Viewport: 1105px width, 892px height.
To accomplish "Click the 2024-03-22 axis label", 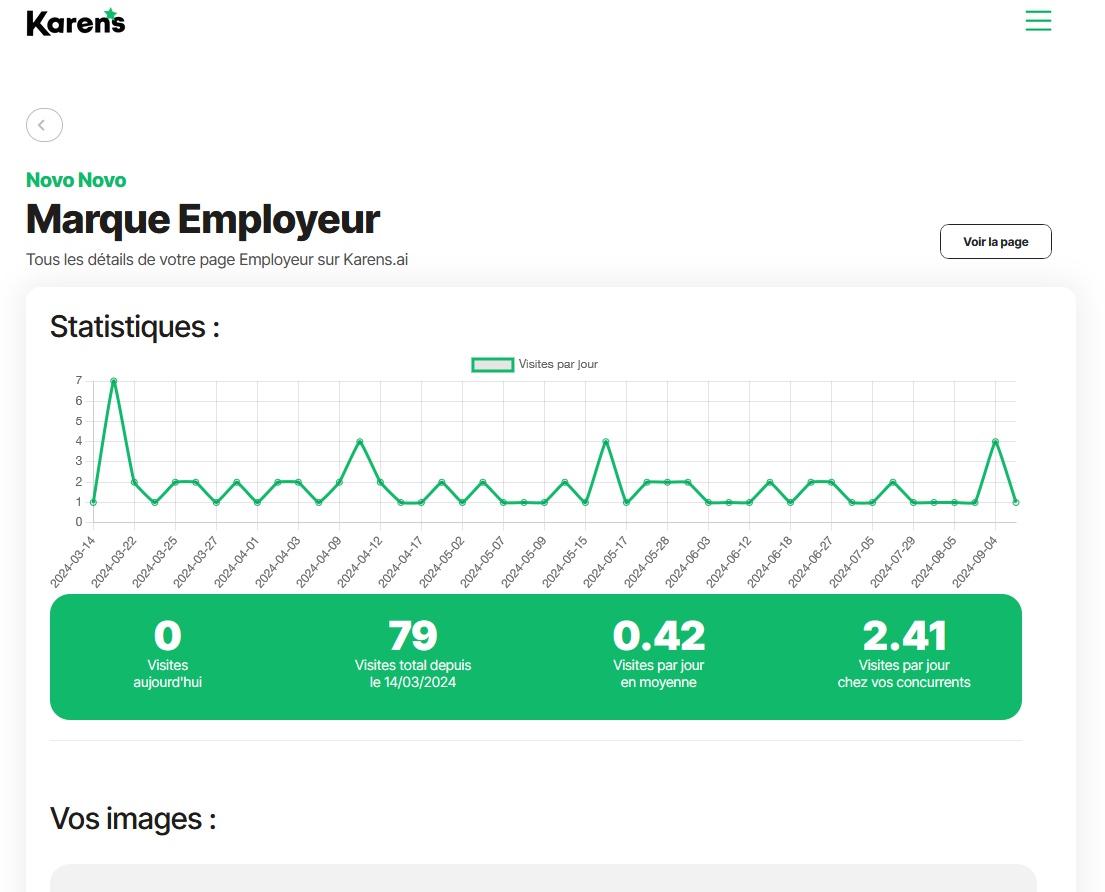I will tap(114, 561).
